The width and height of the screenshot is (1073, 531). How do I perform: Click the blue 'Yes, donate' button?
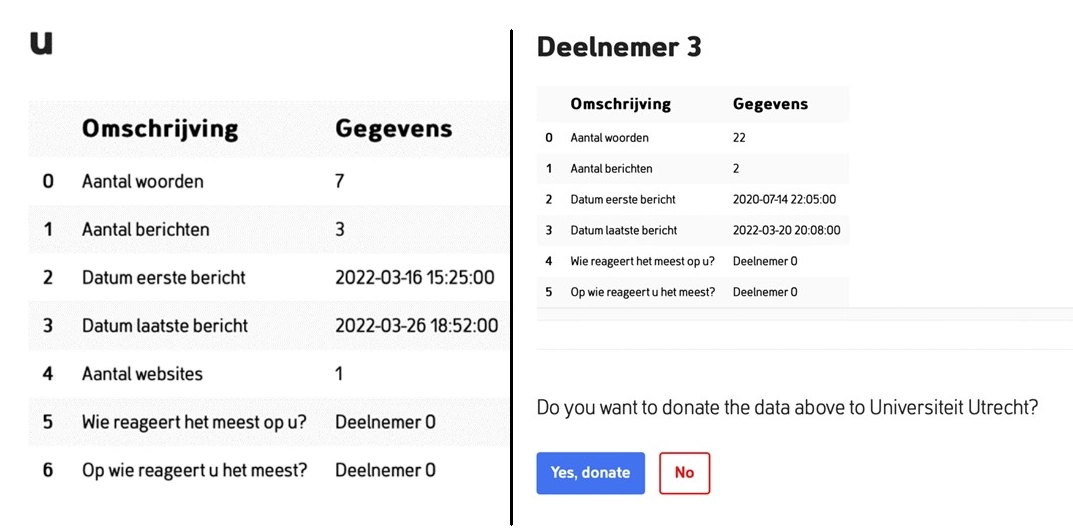click(590, 473)
